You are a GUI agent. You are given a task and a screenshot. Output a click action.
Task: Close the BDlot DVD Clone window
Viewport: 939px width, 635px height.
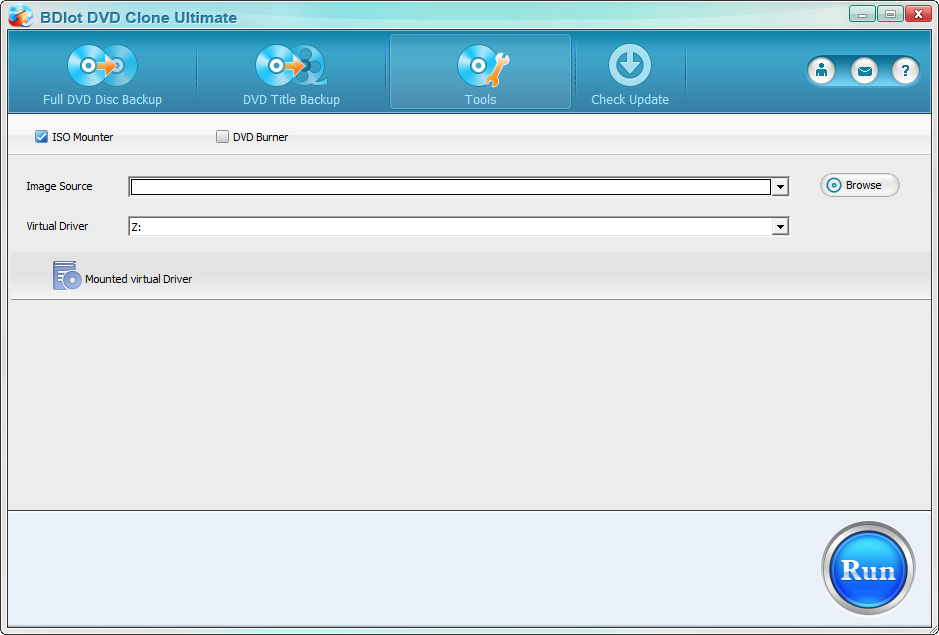click(918, 14)
